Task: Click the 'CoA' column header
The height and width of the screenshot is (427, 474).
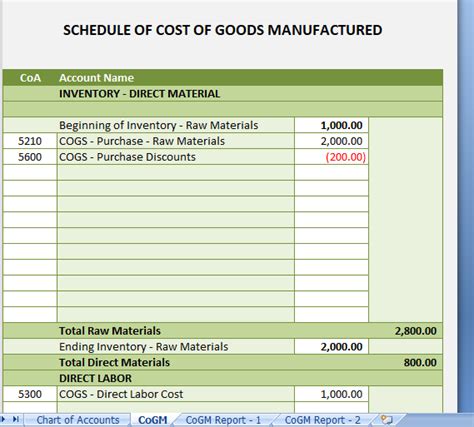Action: pyautogui.click(x=30, y=78)
